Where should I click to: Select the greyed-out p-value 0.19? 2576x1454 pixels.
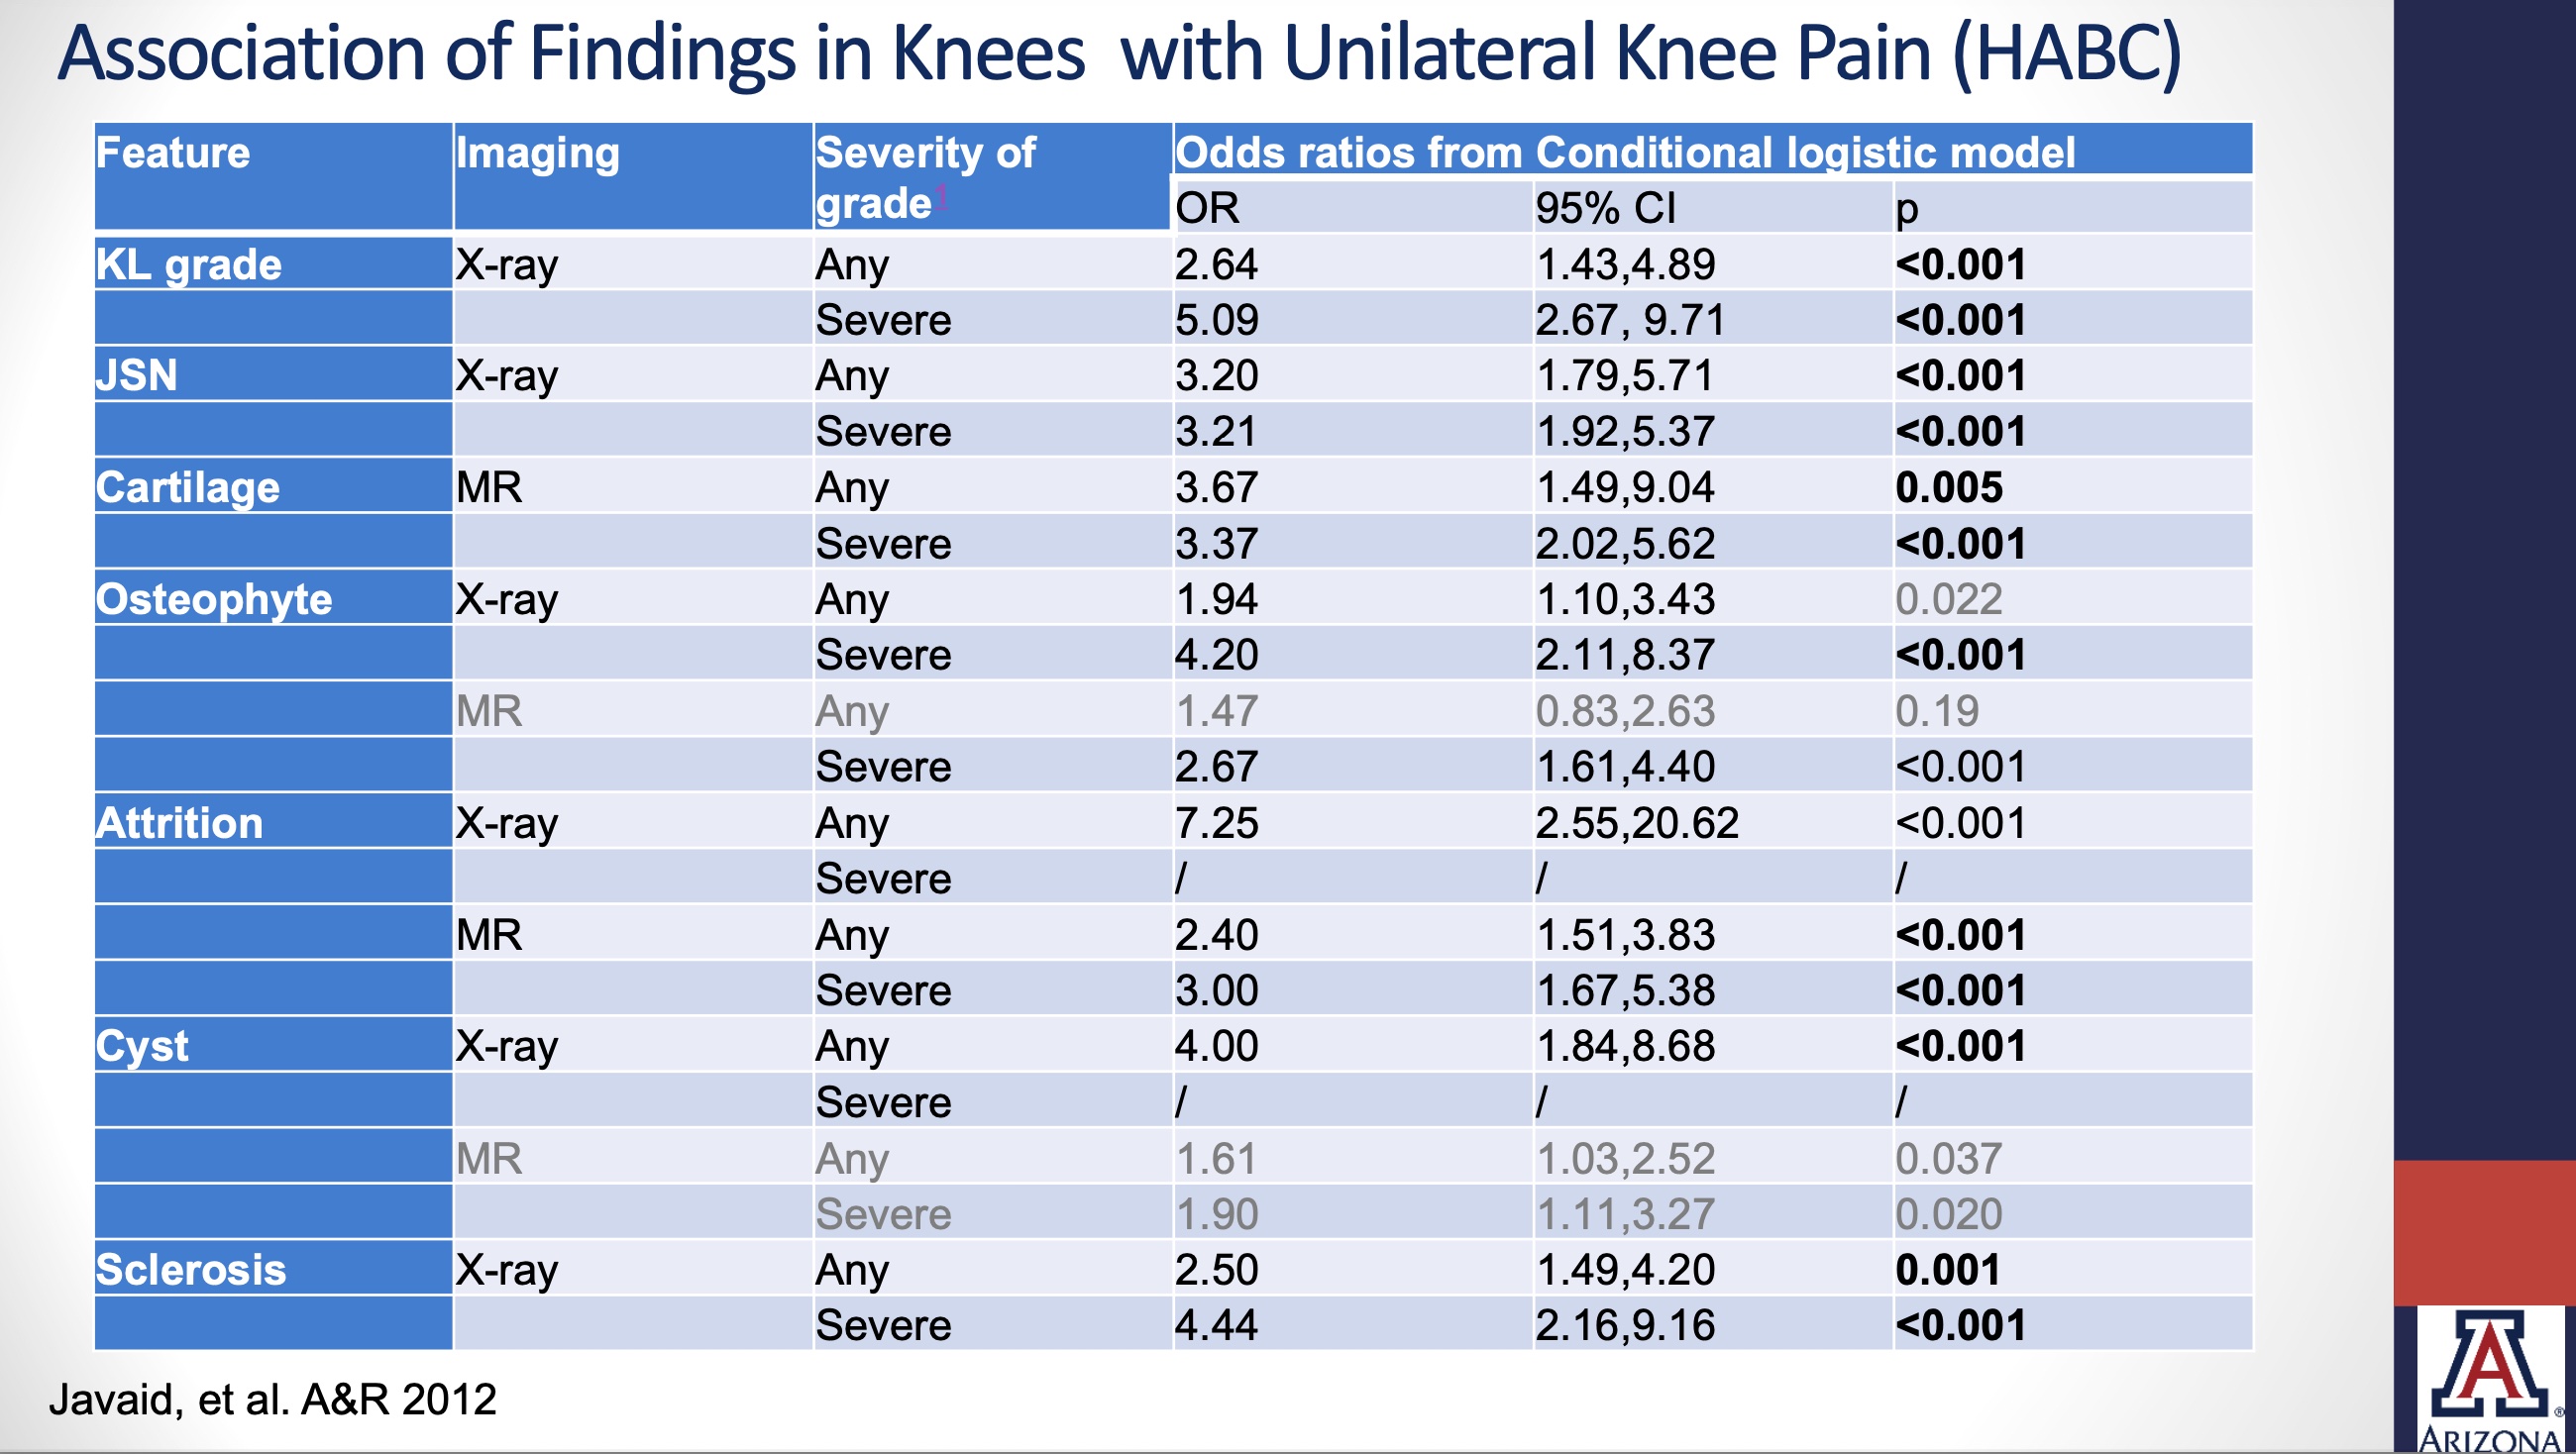1936,711
